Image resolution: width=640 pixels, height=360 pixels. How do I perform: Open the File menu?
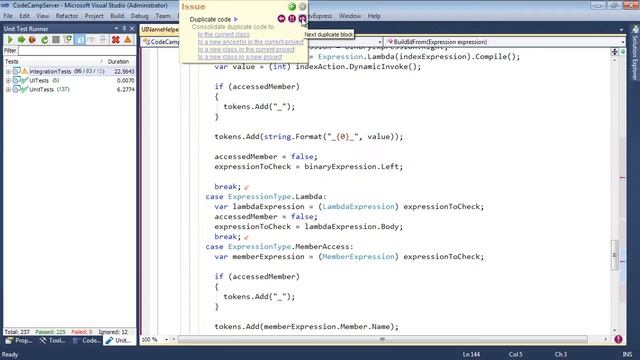coord(8,16)
